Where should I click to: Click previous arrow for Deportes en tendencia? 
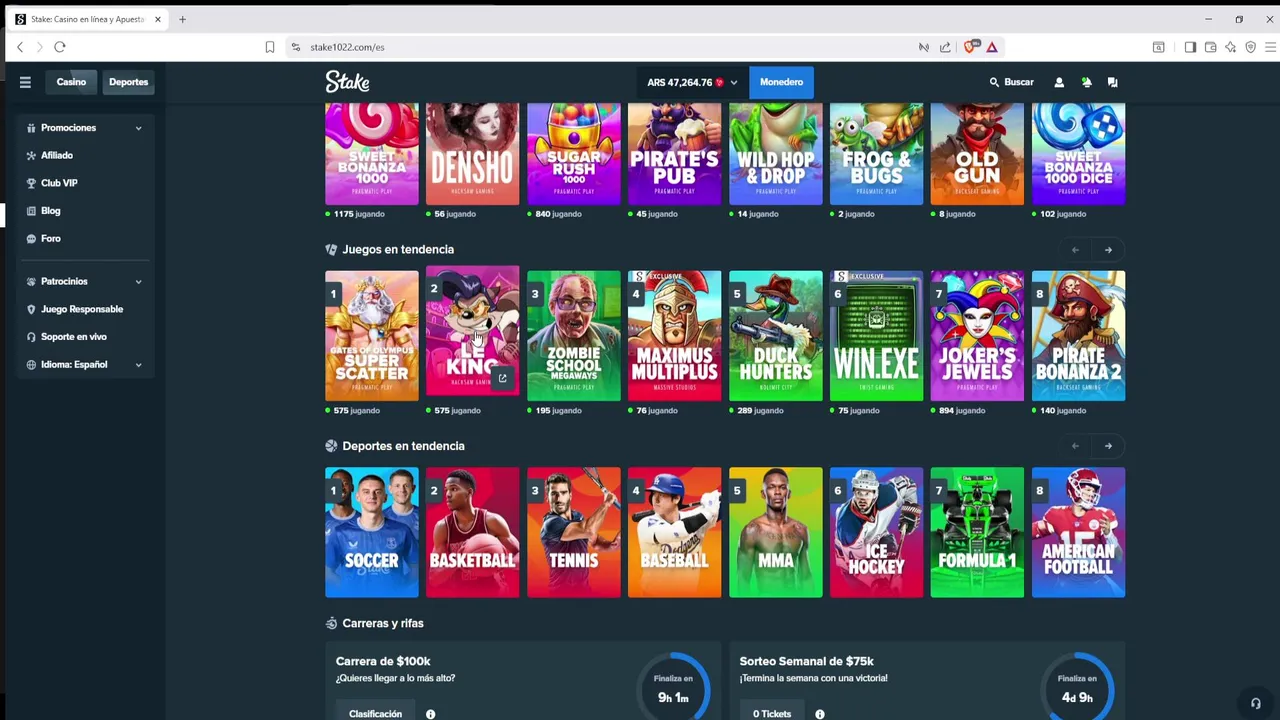pos(1075,446)
